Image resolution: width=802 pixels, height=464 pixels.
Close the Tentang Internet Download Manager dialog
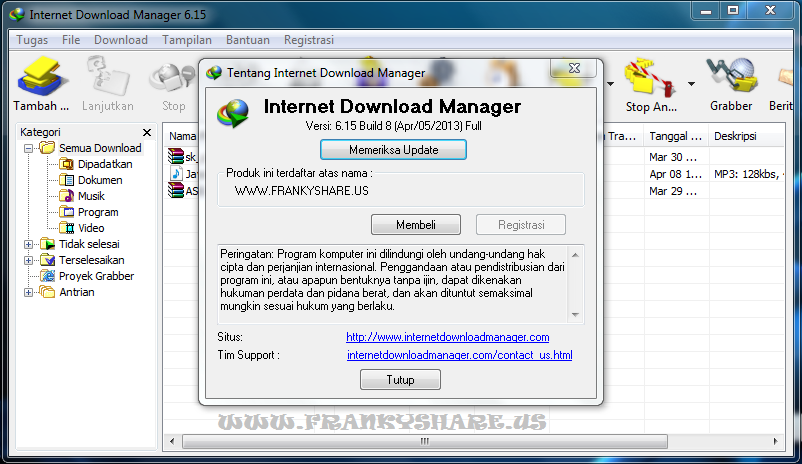574,69
